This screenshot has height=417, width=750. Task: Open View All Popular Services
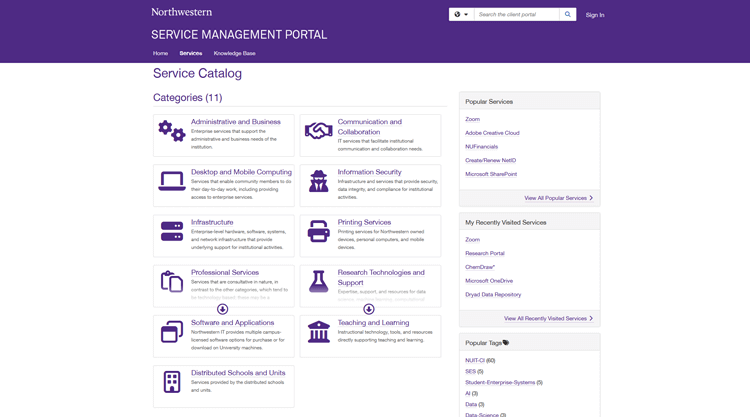(558, 198)
